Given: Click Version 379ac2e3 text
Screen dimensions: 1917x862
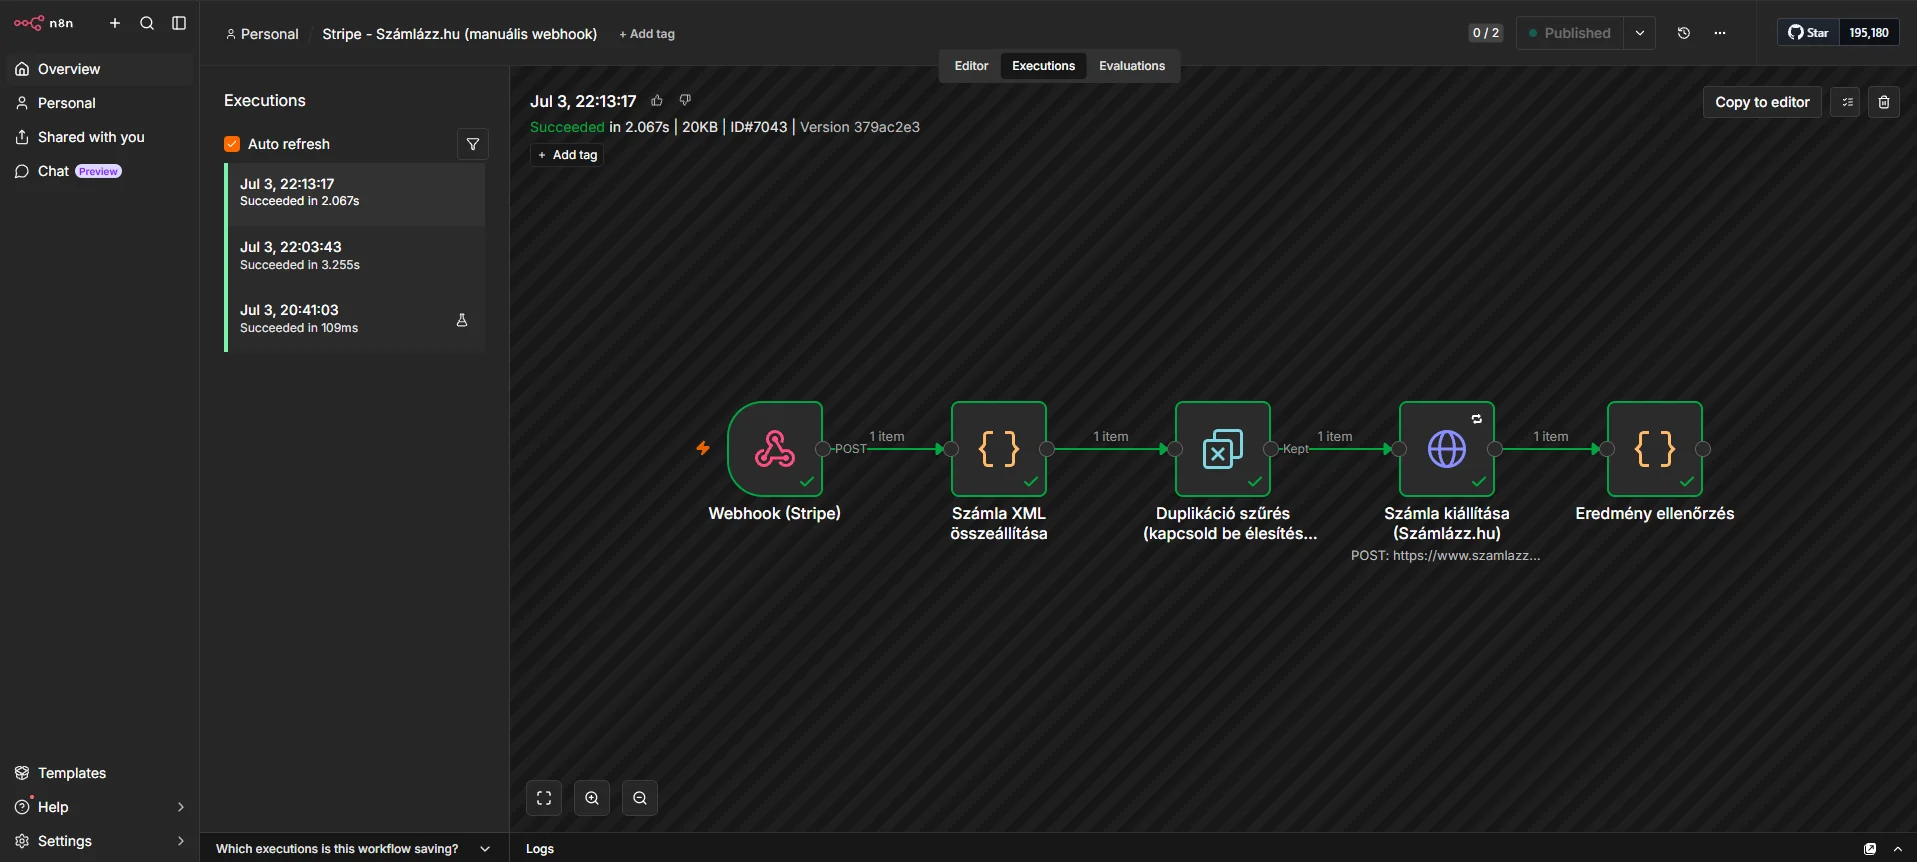Looking at the screenshot, I should (860, 127).
